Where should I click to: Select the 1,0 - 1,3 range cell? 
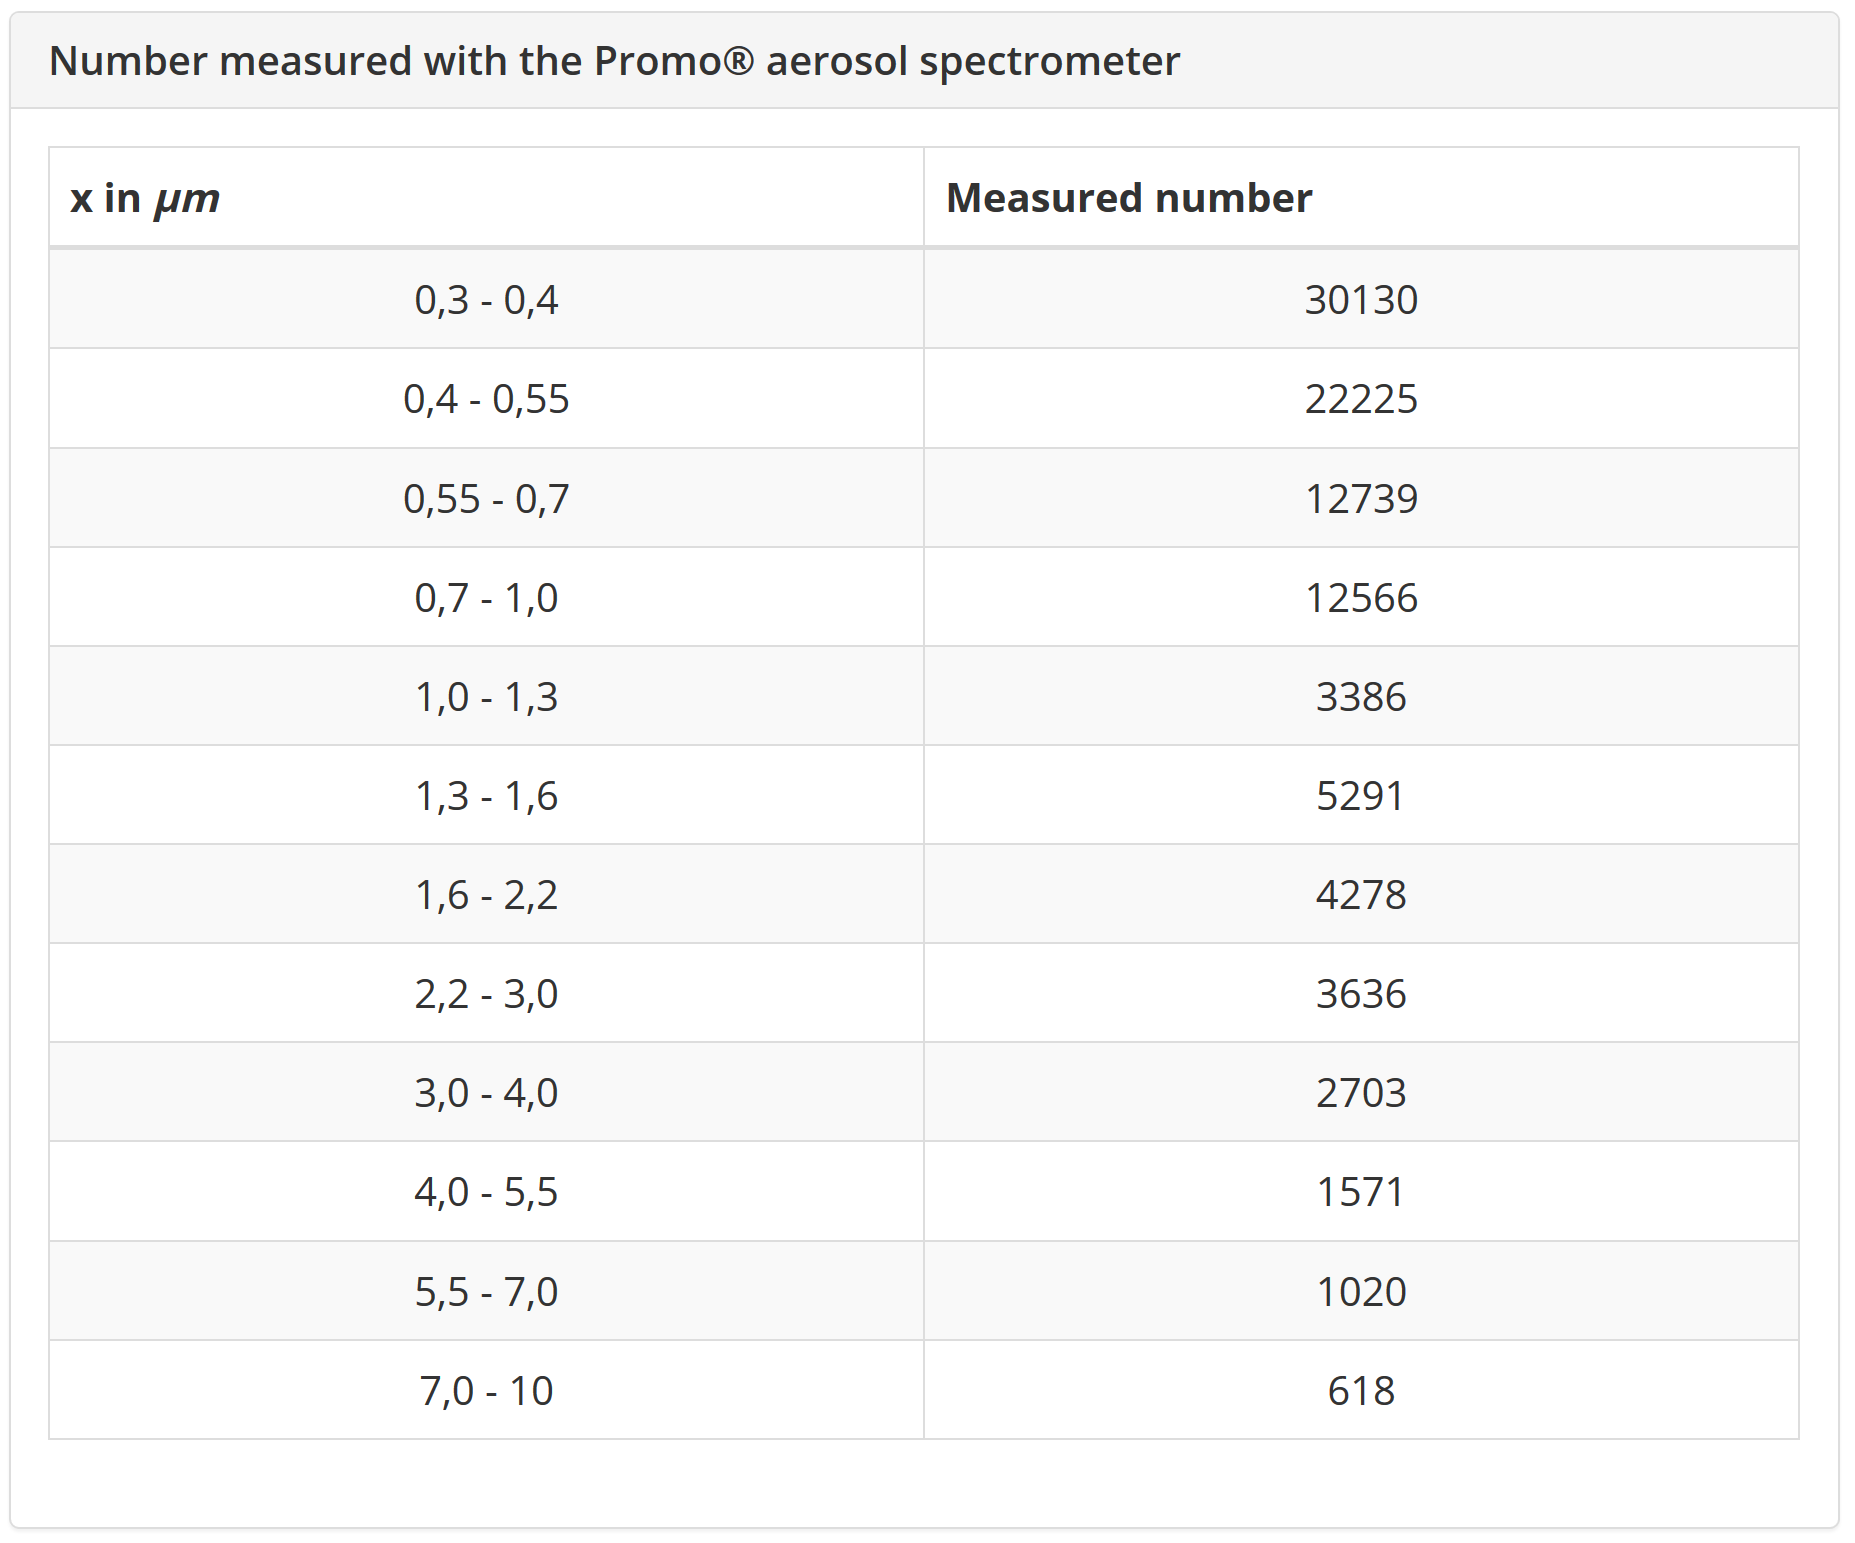pos(486,696)
